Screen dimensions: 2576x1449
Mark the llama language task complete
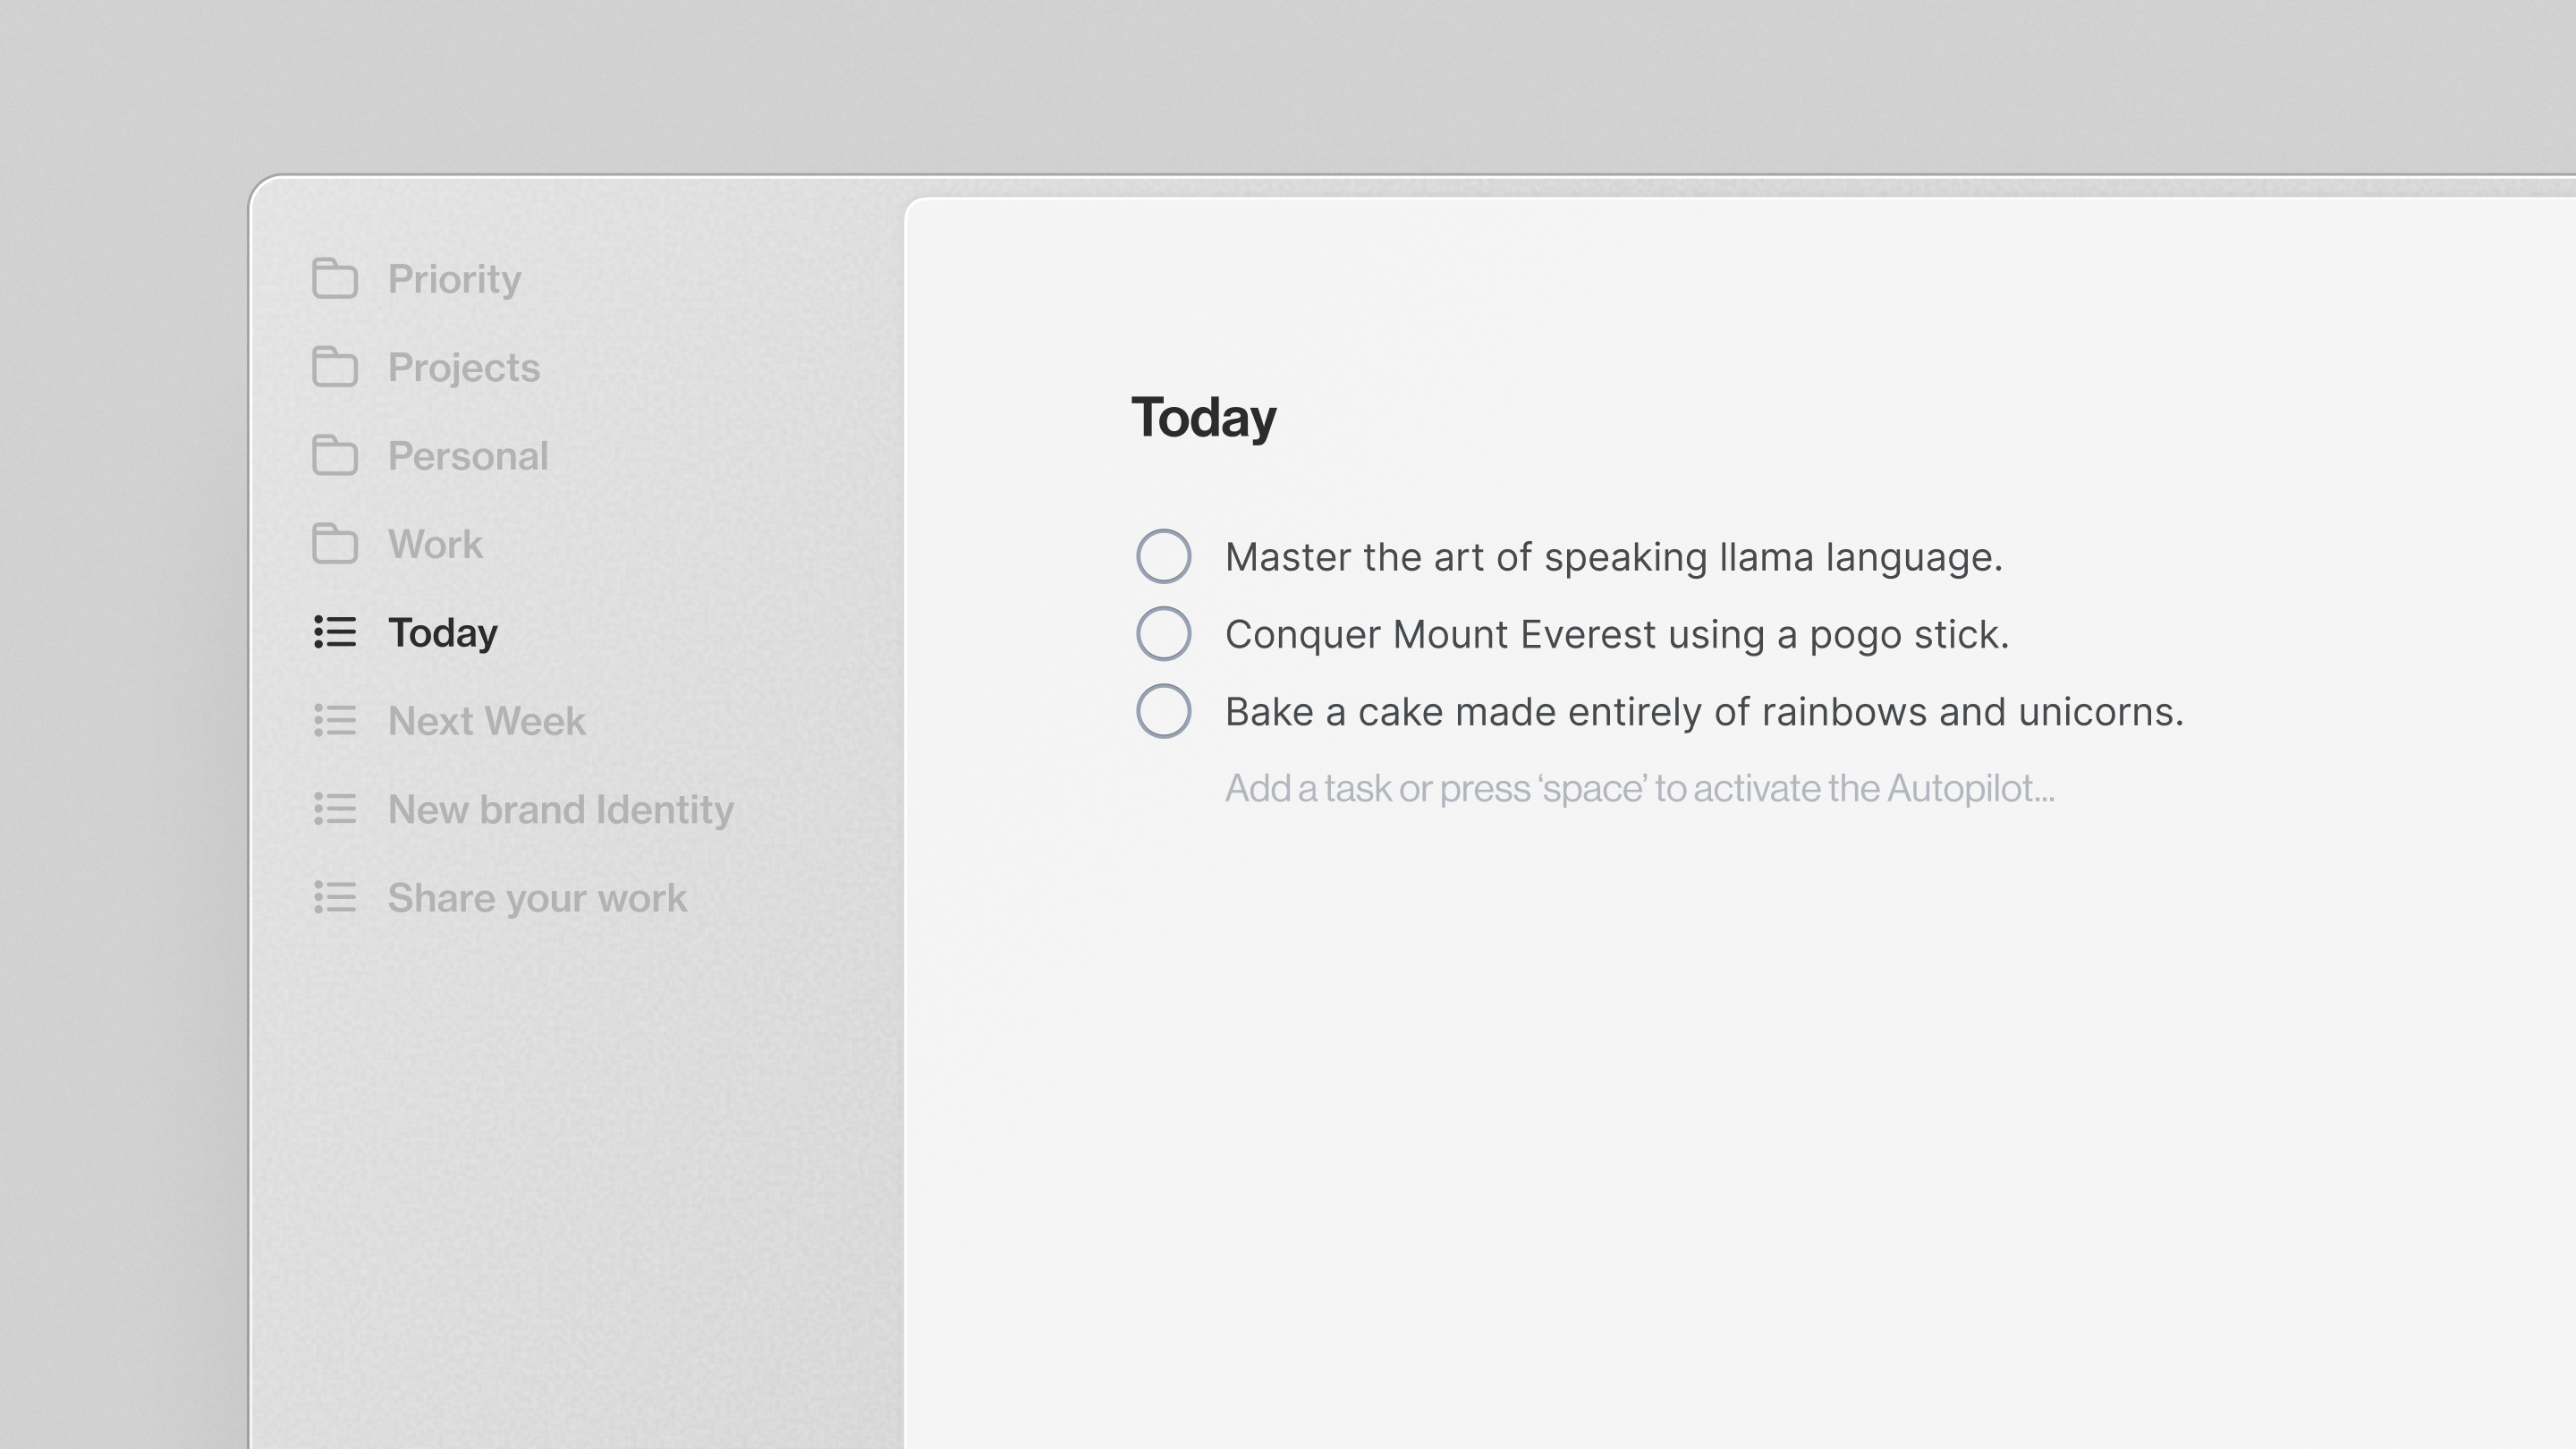click(1163, 556)
